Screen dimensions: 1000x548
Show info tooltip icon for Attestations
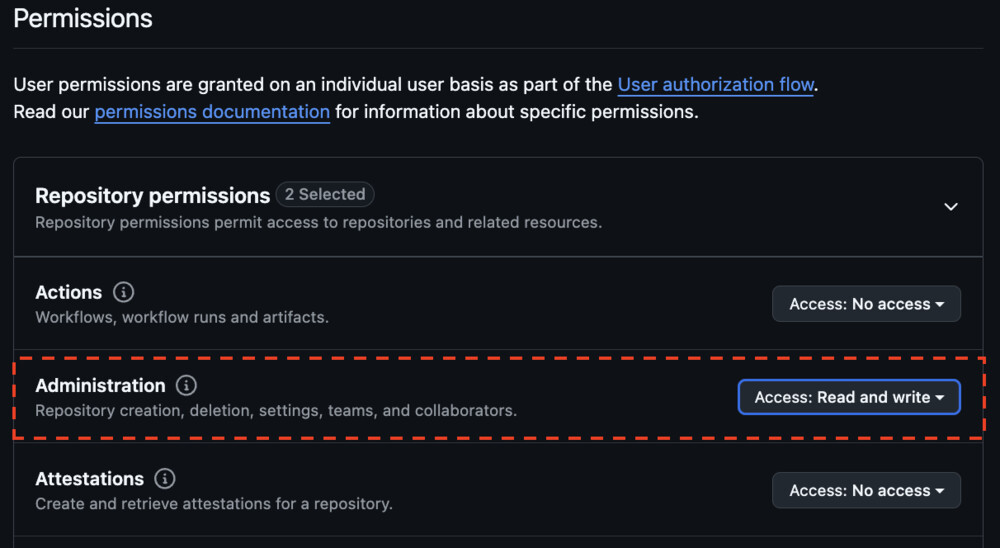tap(165, 479)
